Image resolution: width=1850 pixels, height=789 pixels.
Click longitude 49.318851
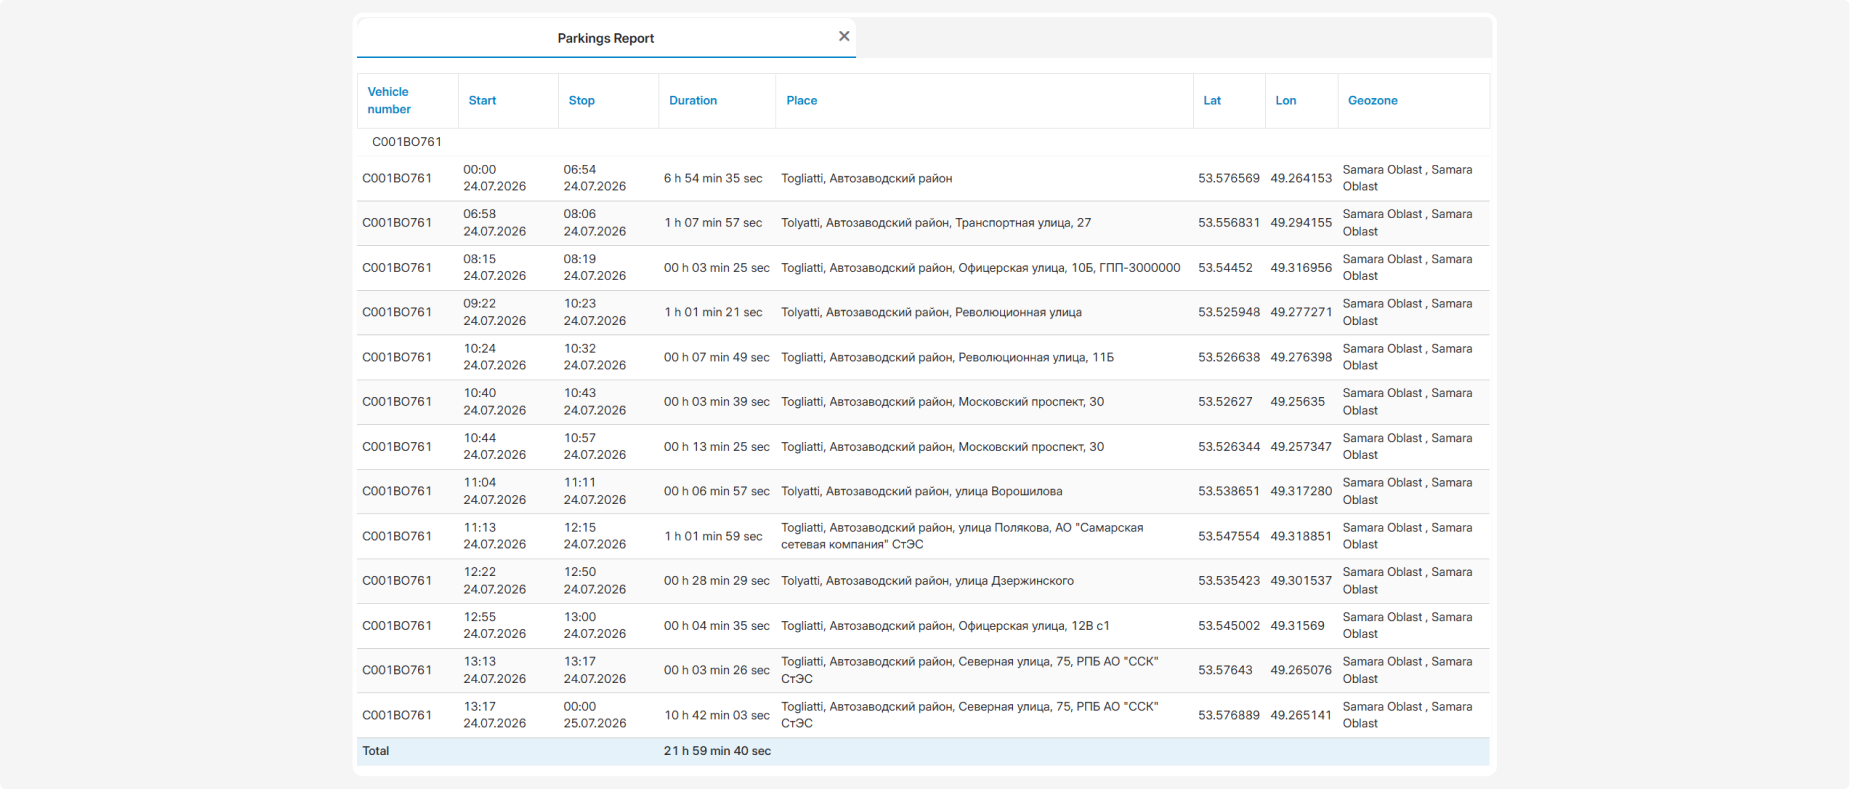pyautogui.click(x=1301, y=536)
